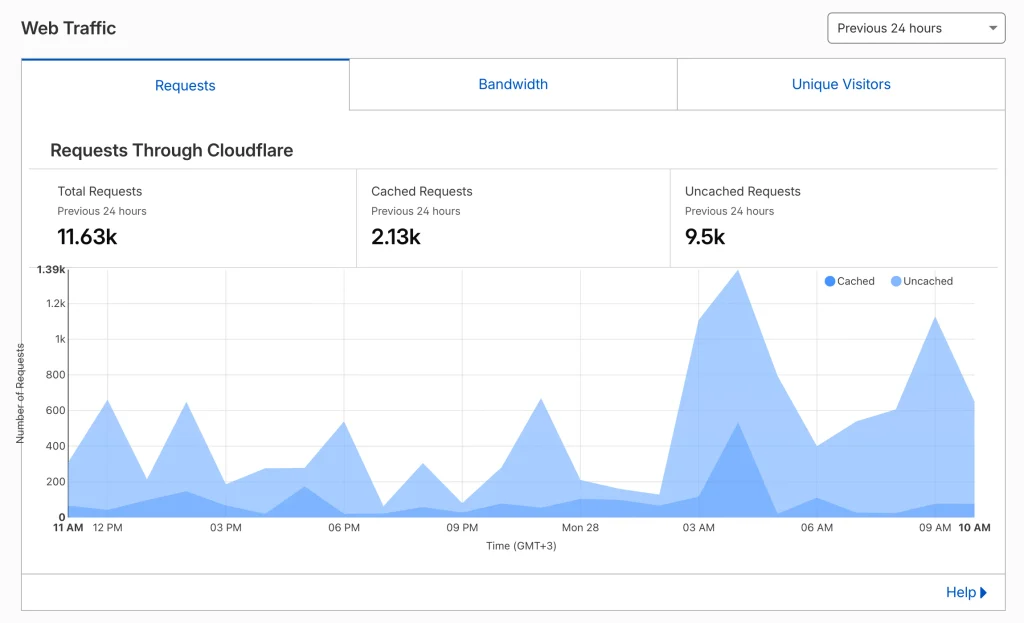Viewport: 1024px width, 623px height.
Task: Click the 1.2k y-axis label
Action: 56,304
